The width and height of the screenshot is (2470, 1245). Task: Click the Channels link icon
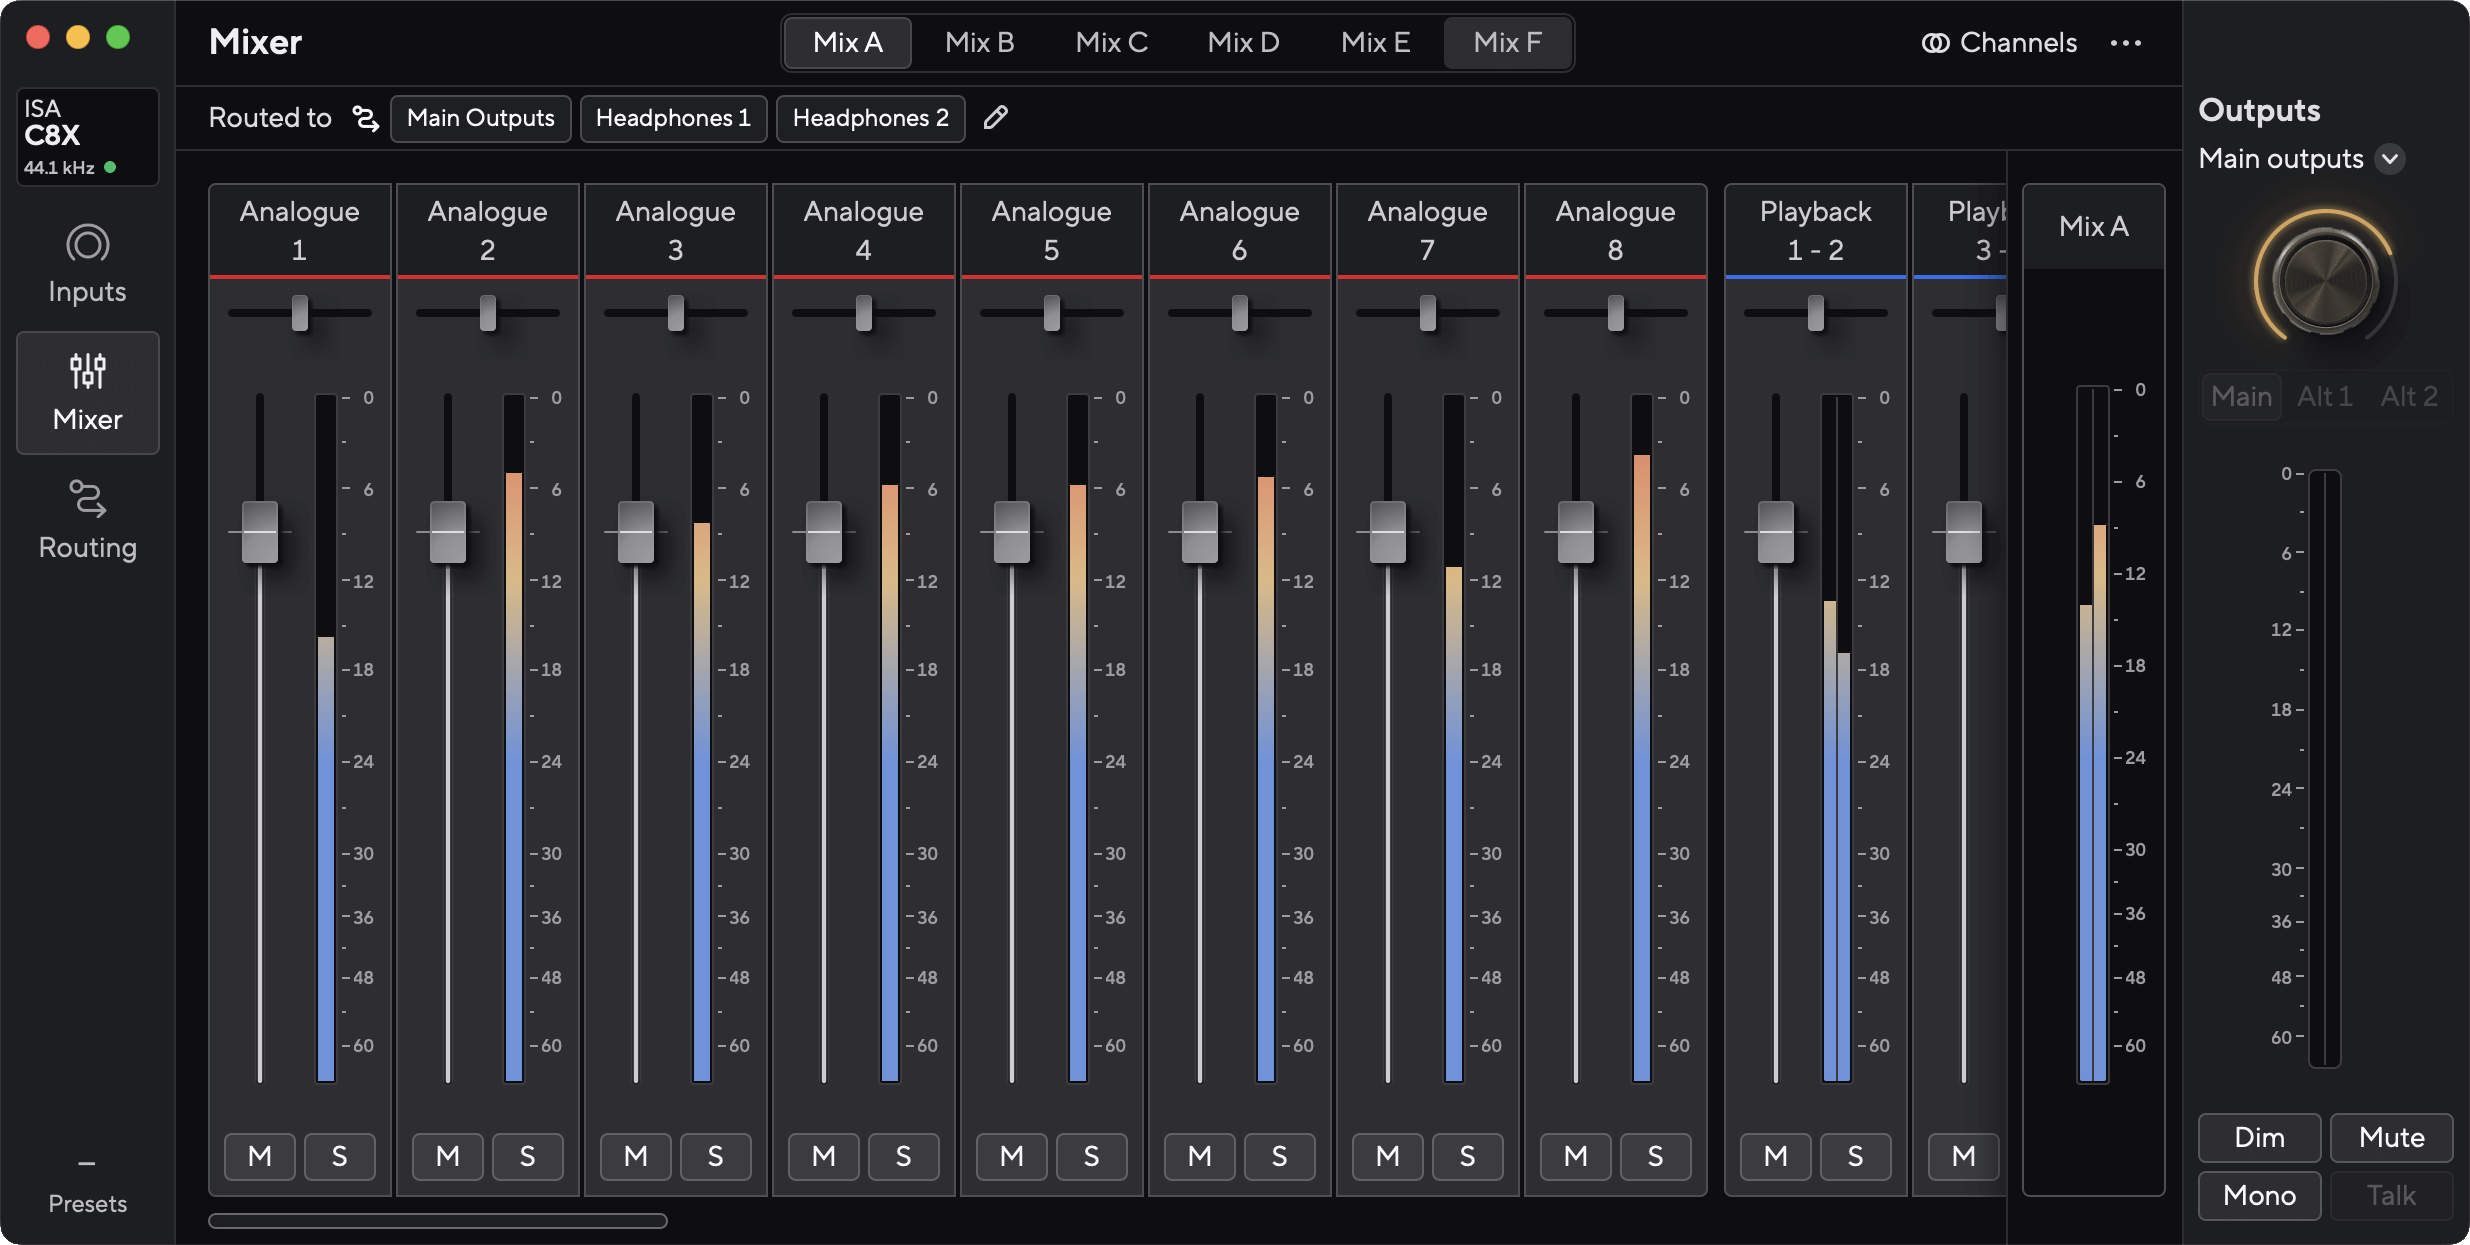tap(1936, 43)
